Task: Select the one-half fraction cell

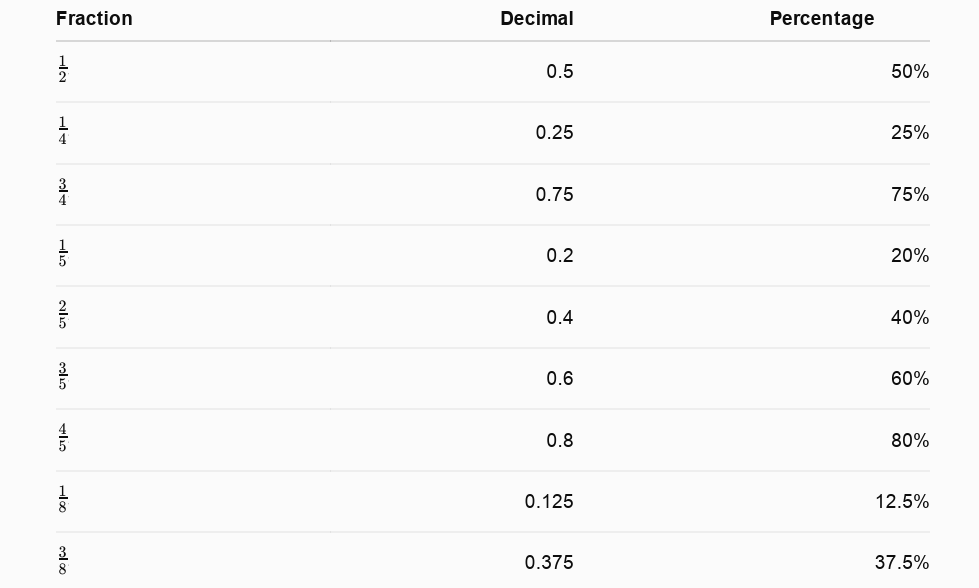Action: [62, 70]
